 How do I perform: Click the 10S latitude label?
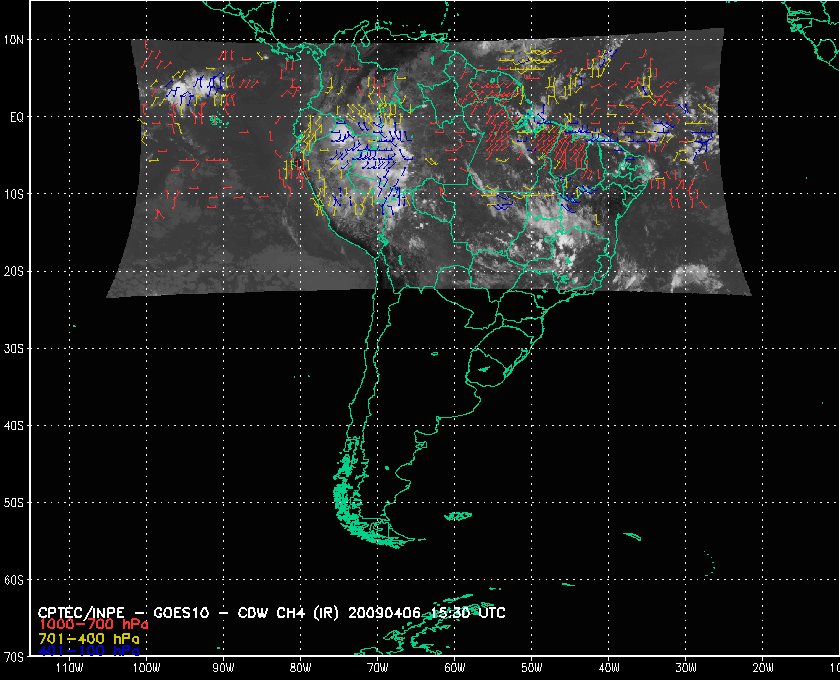click(13, 194)
